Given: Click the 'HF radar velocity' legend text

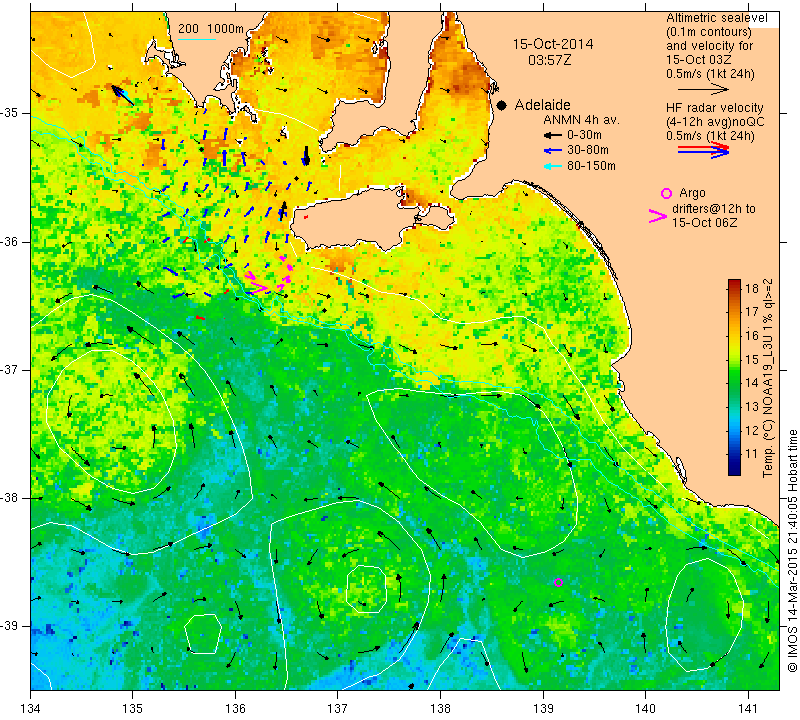Looking at the screenshot, I should click(714, 108).
